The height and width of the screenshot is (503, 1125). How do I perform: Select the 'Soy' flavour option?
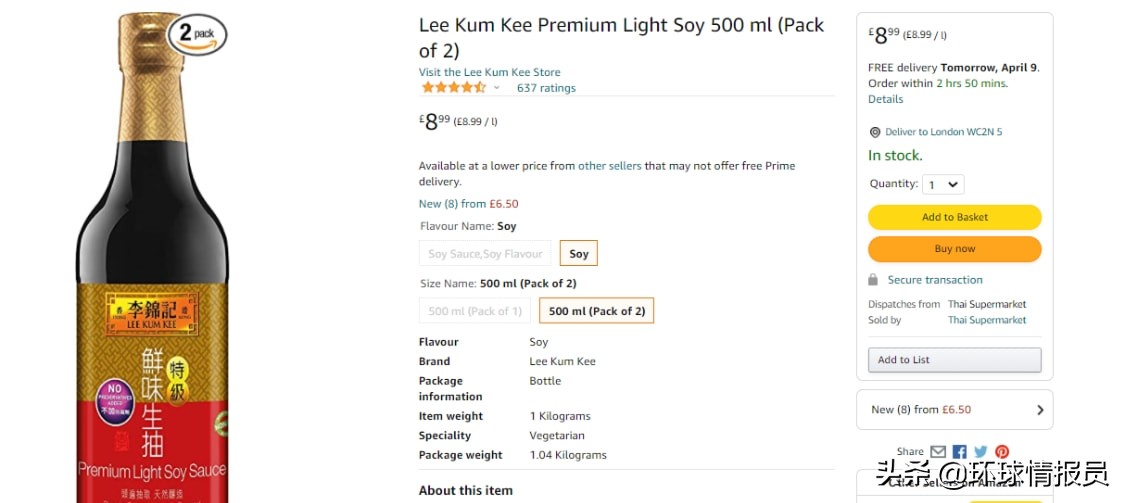(579, 254)
